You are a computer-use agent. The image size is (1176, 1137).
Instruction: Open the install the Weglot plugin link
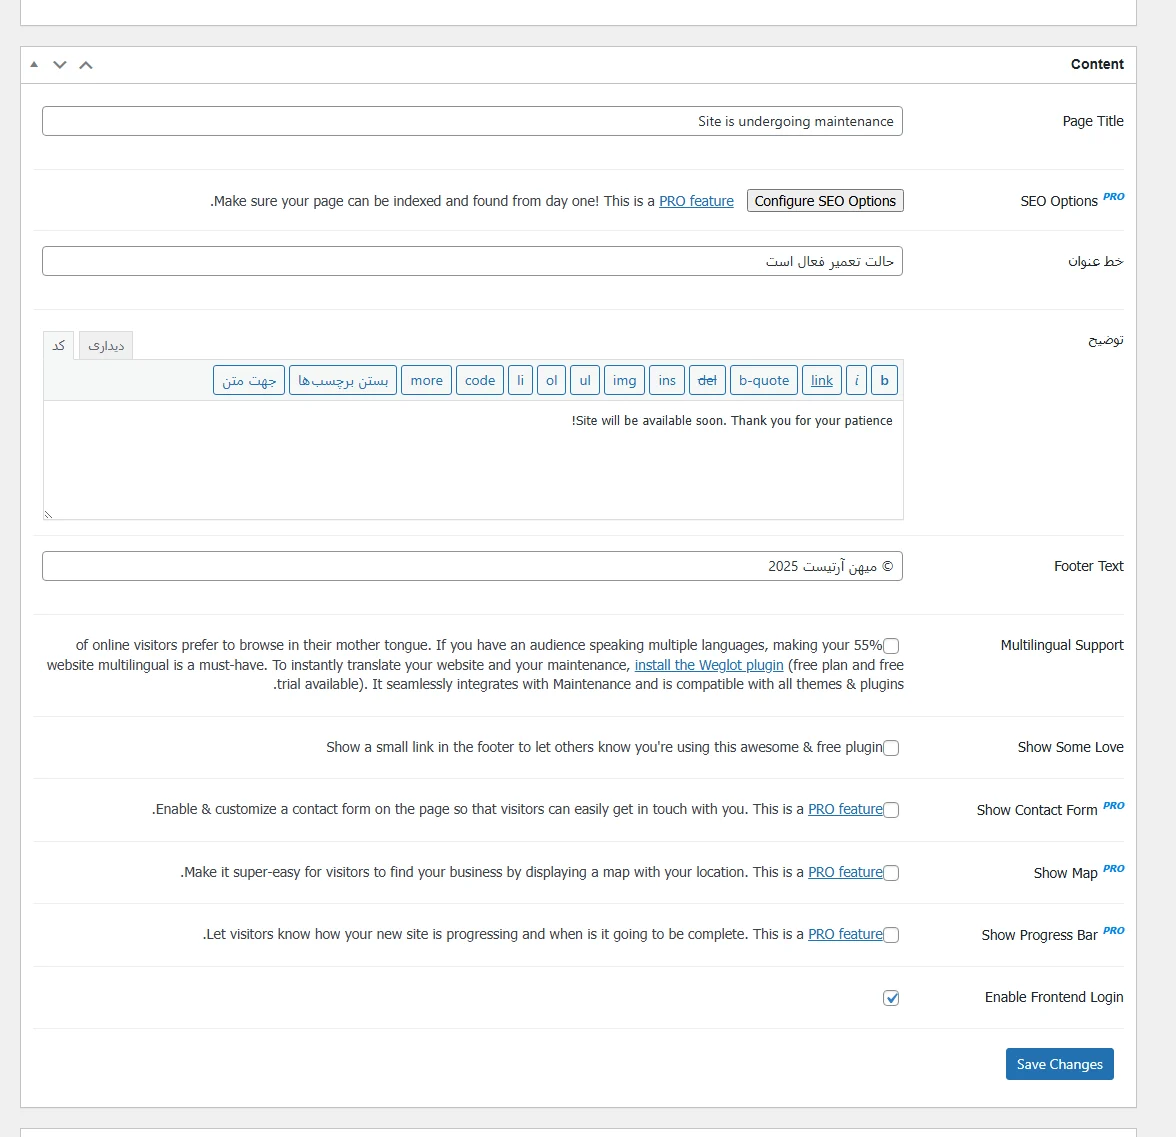[709, 665]
